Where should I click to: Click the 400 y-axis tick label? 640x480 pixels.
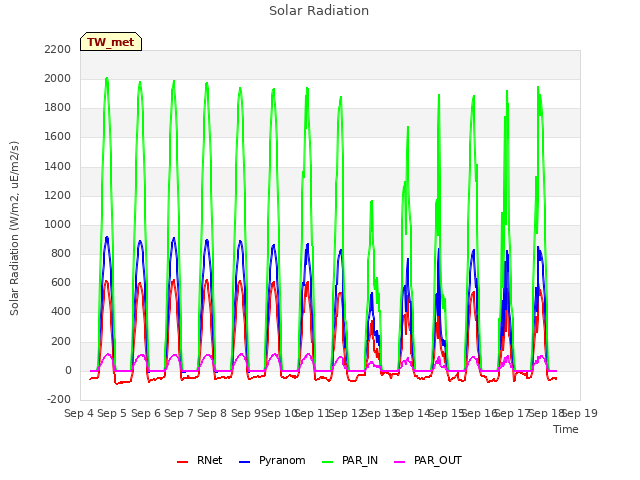coord(61,312)
